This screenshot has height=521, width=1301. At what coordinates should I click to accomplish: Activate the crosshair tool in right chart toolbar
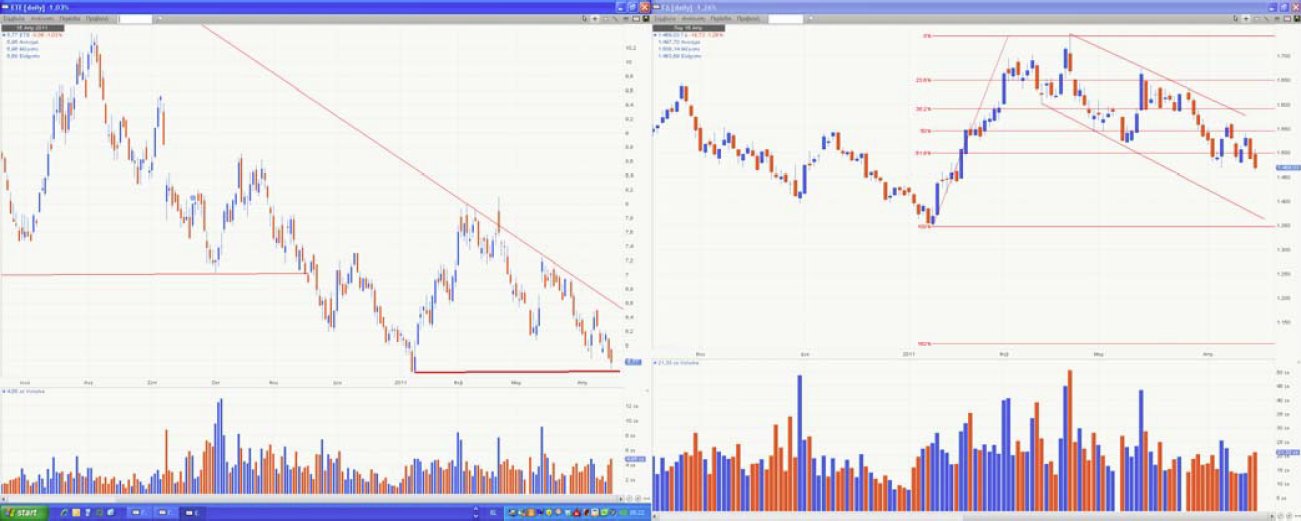(1246, 18)
